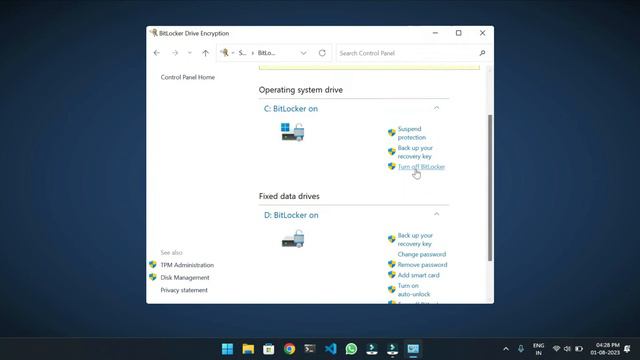Open notifications bell icon

tap(628, 349)
